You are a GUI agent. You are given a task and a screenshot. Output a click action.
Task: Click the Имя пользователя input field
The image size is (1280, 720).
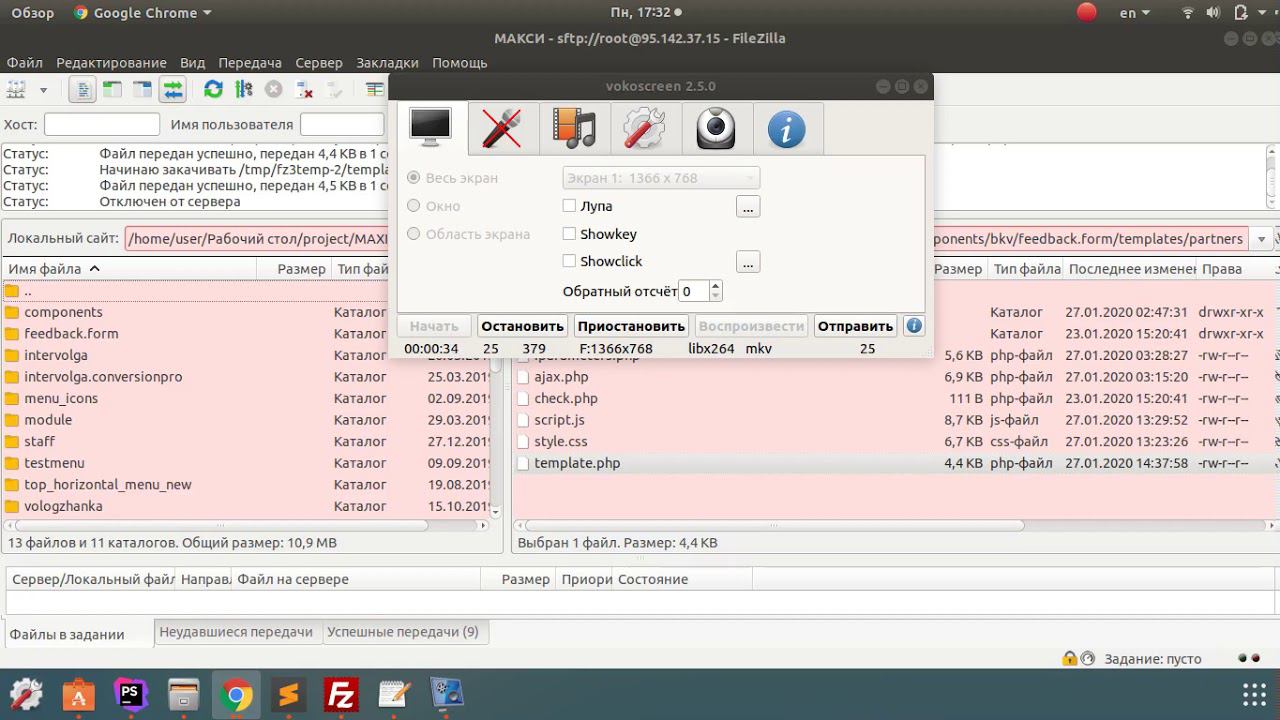[x=342, y=124]
